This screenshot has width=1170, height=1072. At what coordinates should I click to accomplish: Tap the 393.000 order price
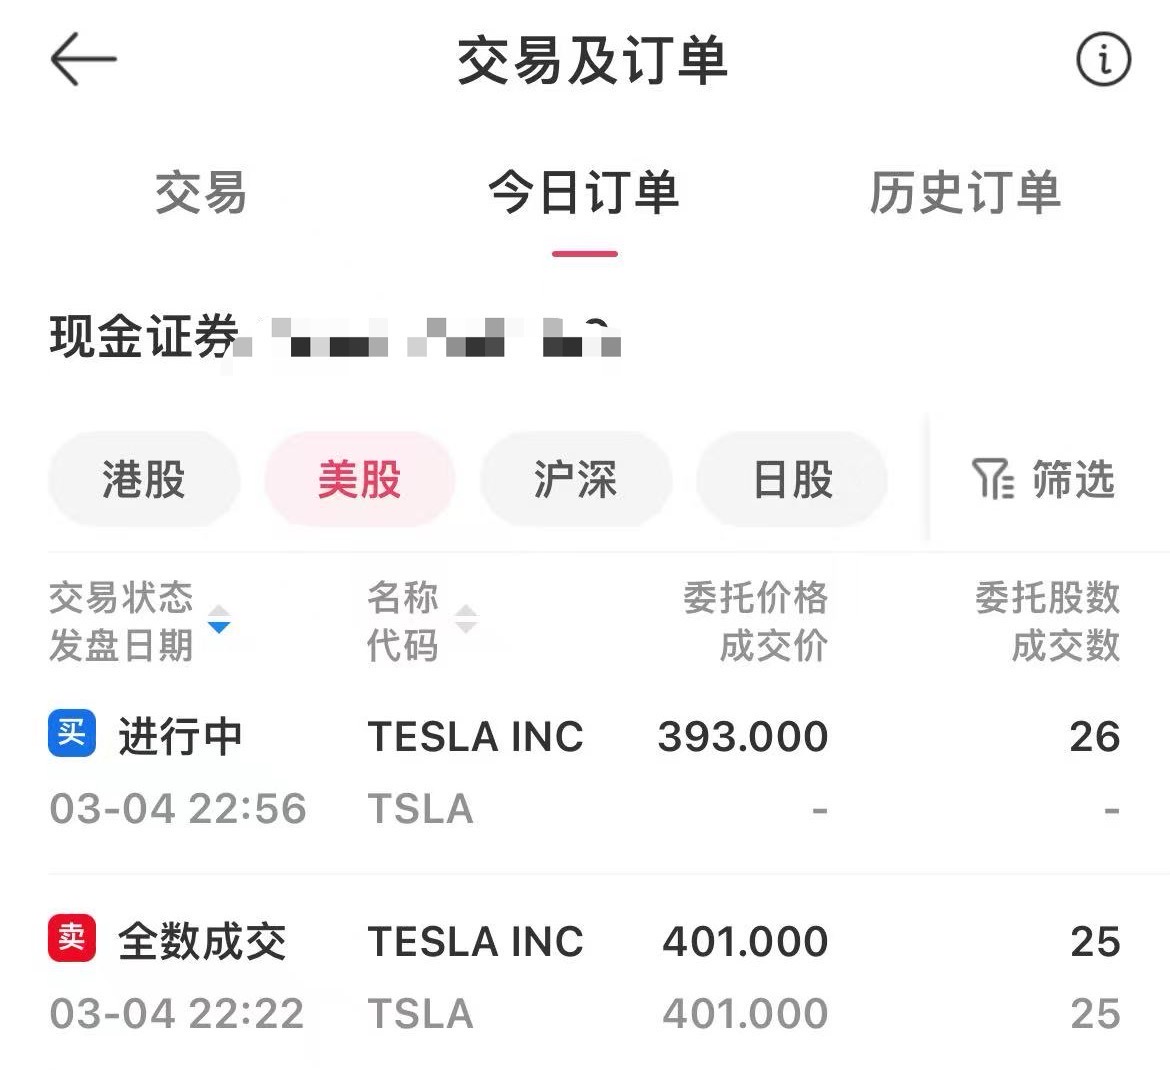pos(743,737)
